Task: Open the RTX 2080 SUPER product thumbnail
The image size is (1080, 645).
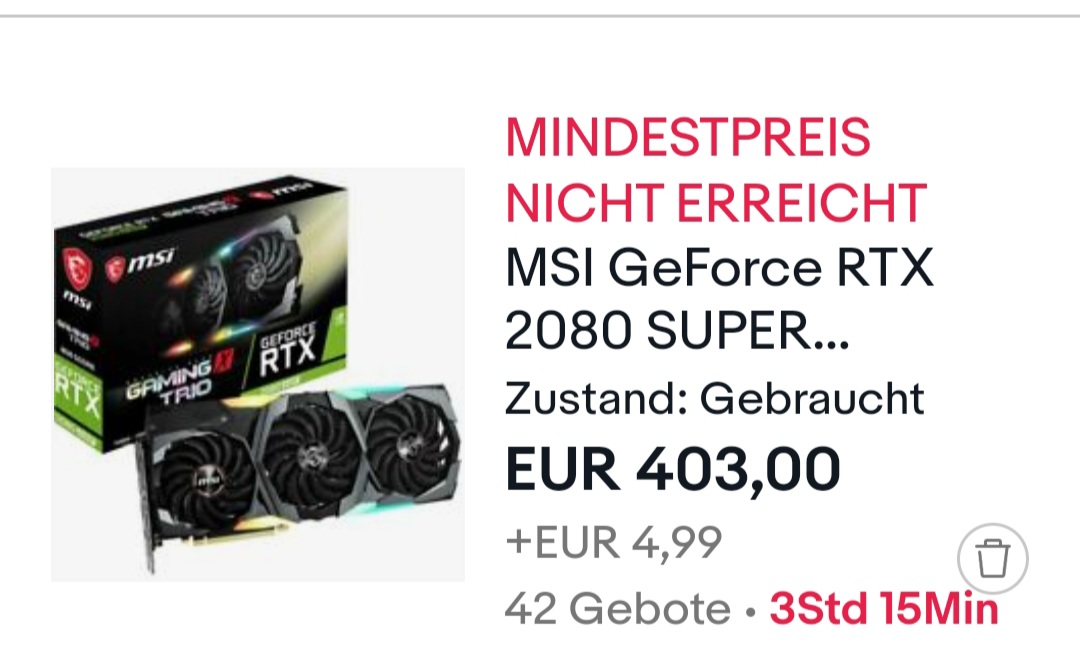Action: 258,374
